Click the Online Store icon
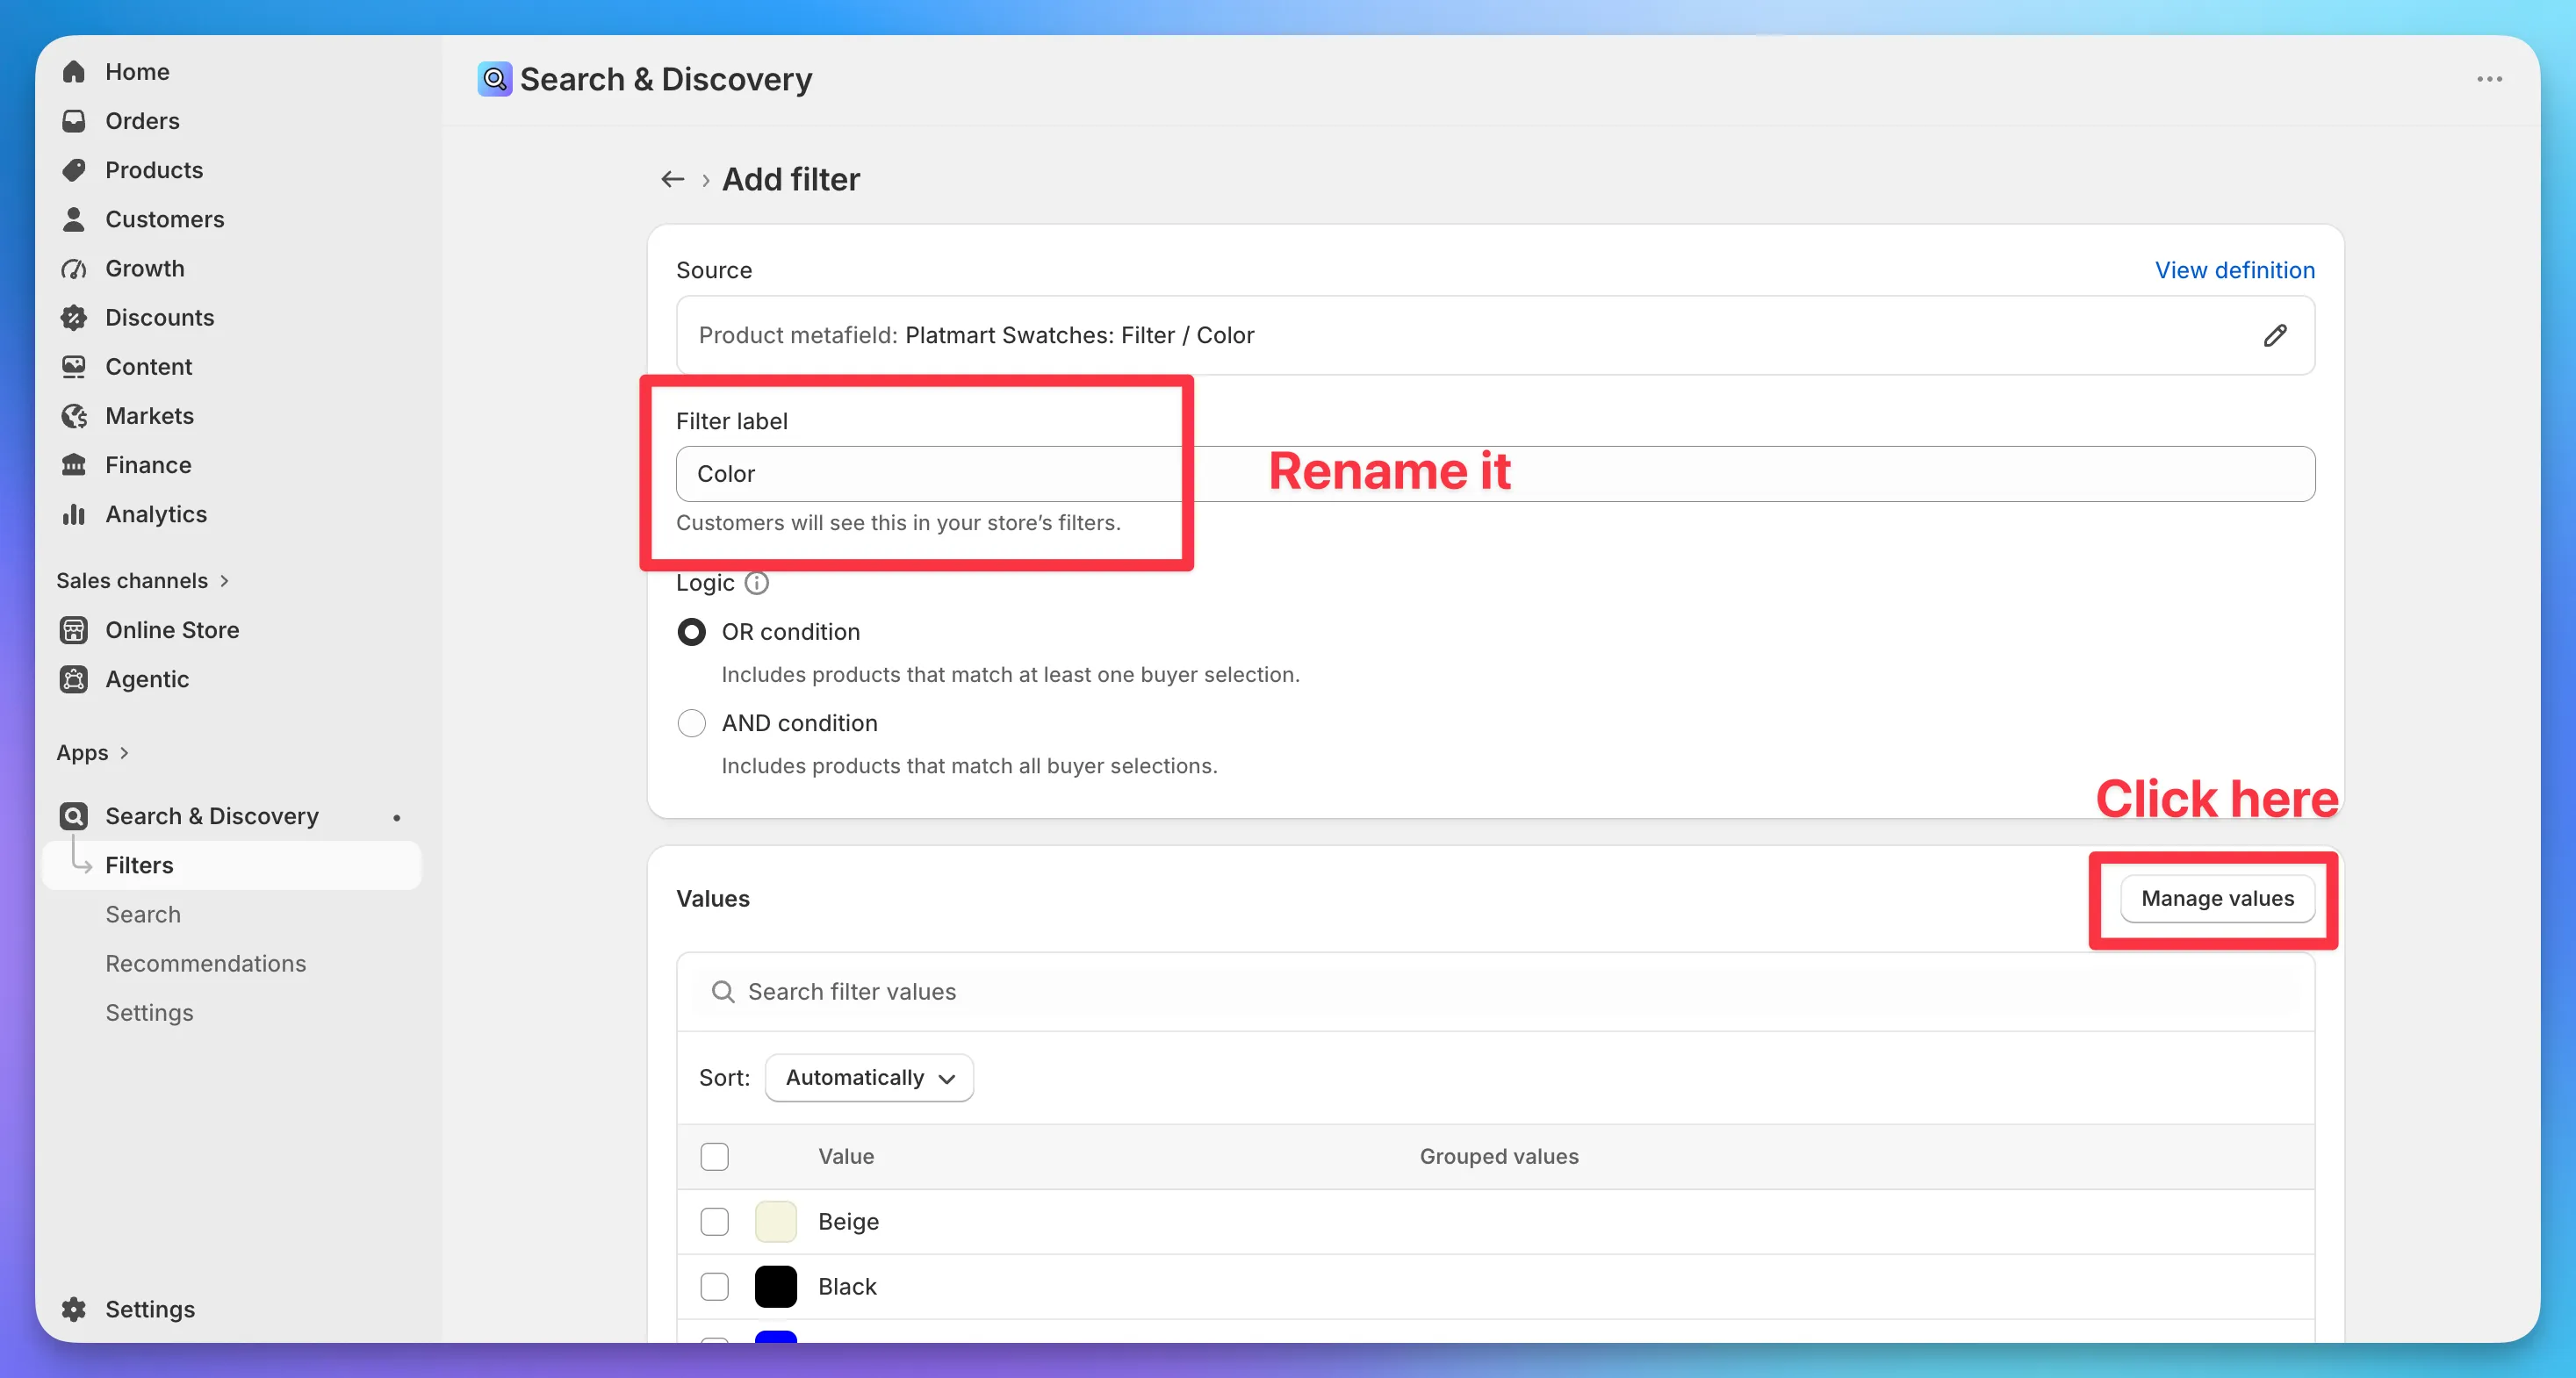 [x=74, y=630]
